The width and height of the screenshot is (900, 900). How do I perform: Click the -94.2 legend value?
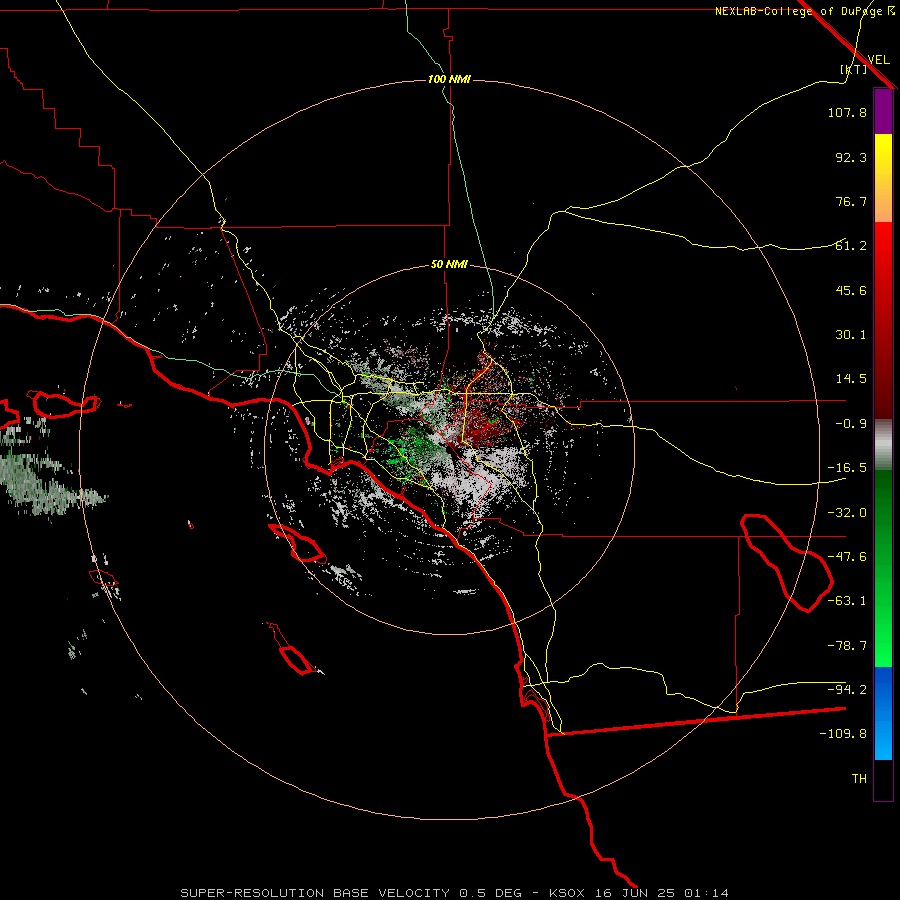pyautogui.click(x=847, y=690)
